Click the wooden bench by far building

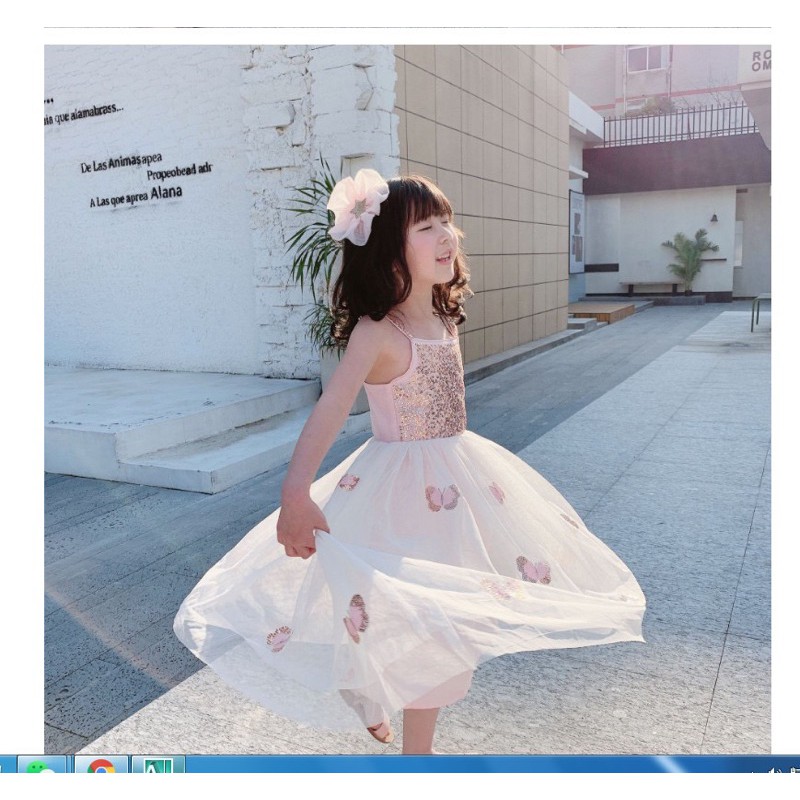pyautogui.click(x=649, y=287)
